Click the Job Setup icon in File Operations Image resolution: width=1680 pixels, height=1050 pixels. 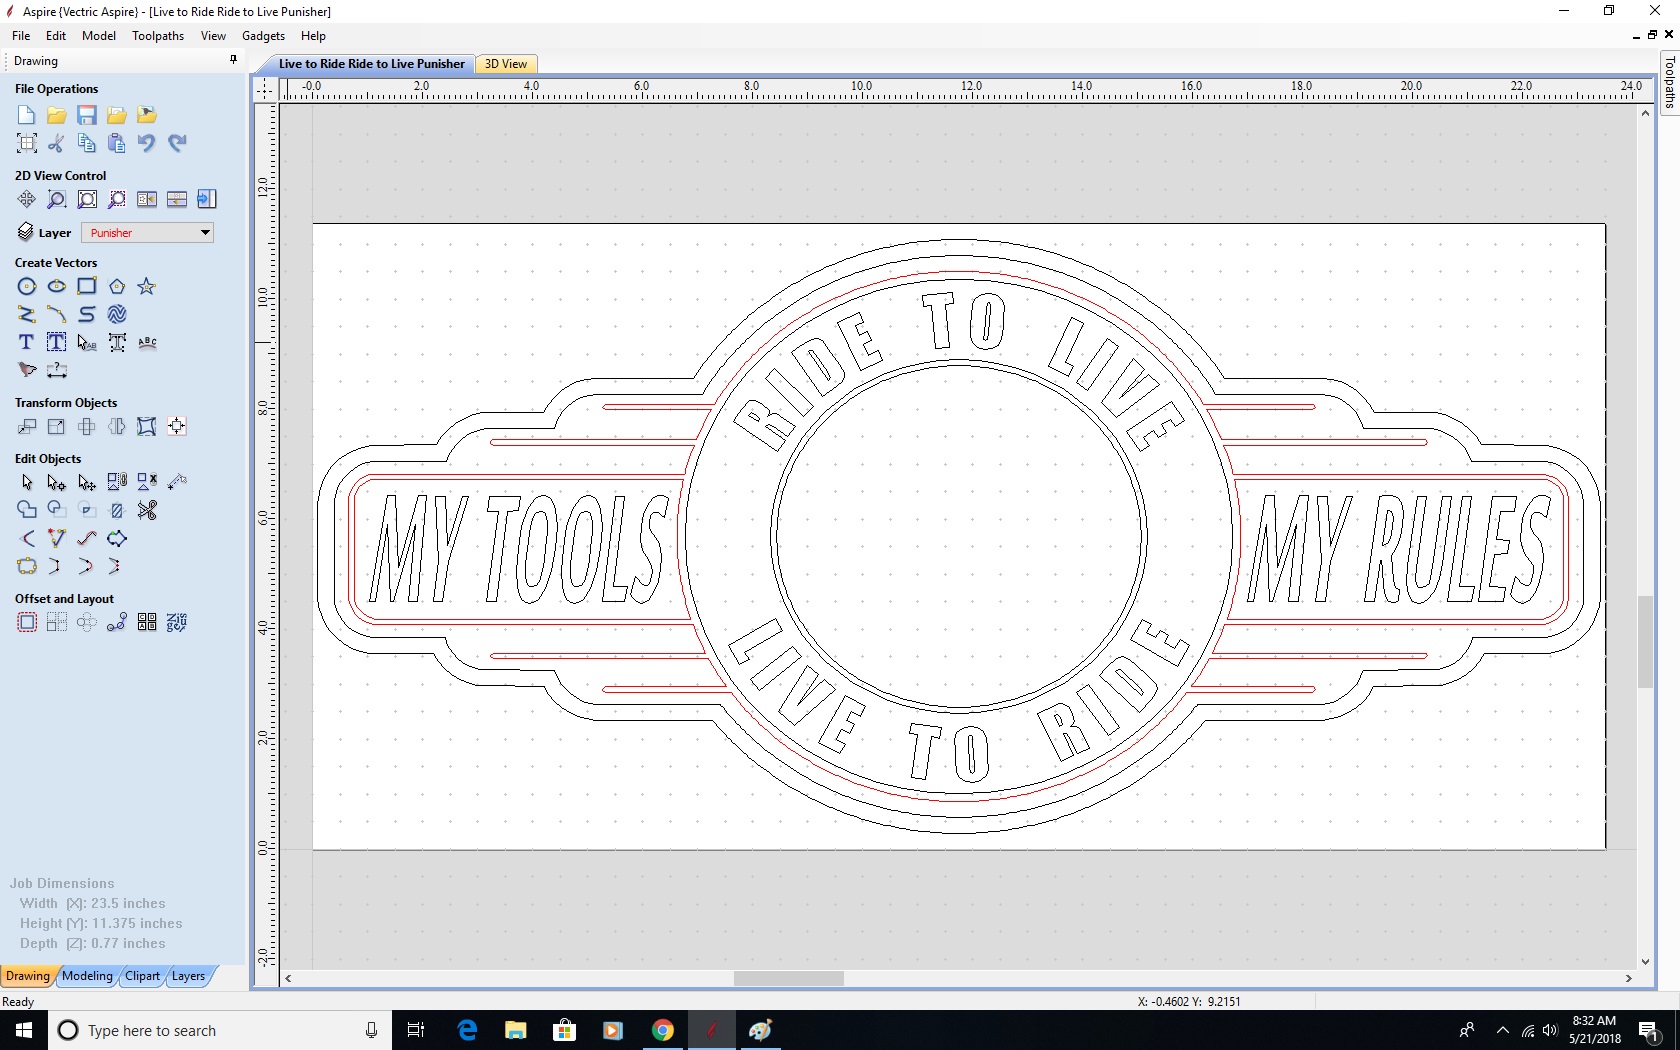tap(27, 143)
